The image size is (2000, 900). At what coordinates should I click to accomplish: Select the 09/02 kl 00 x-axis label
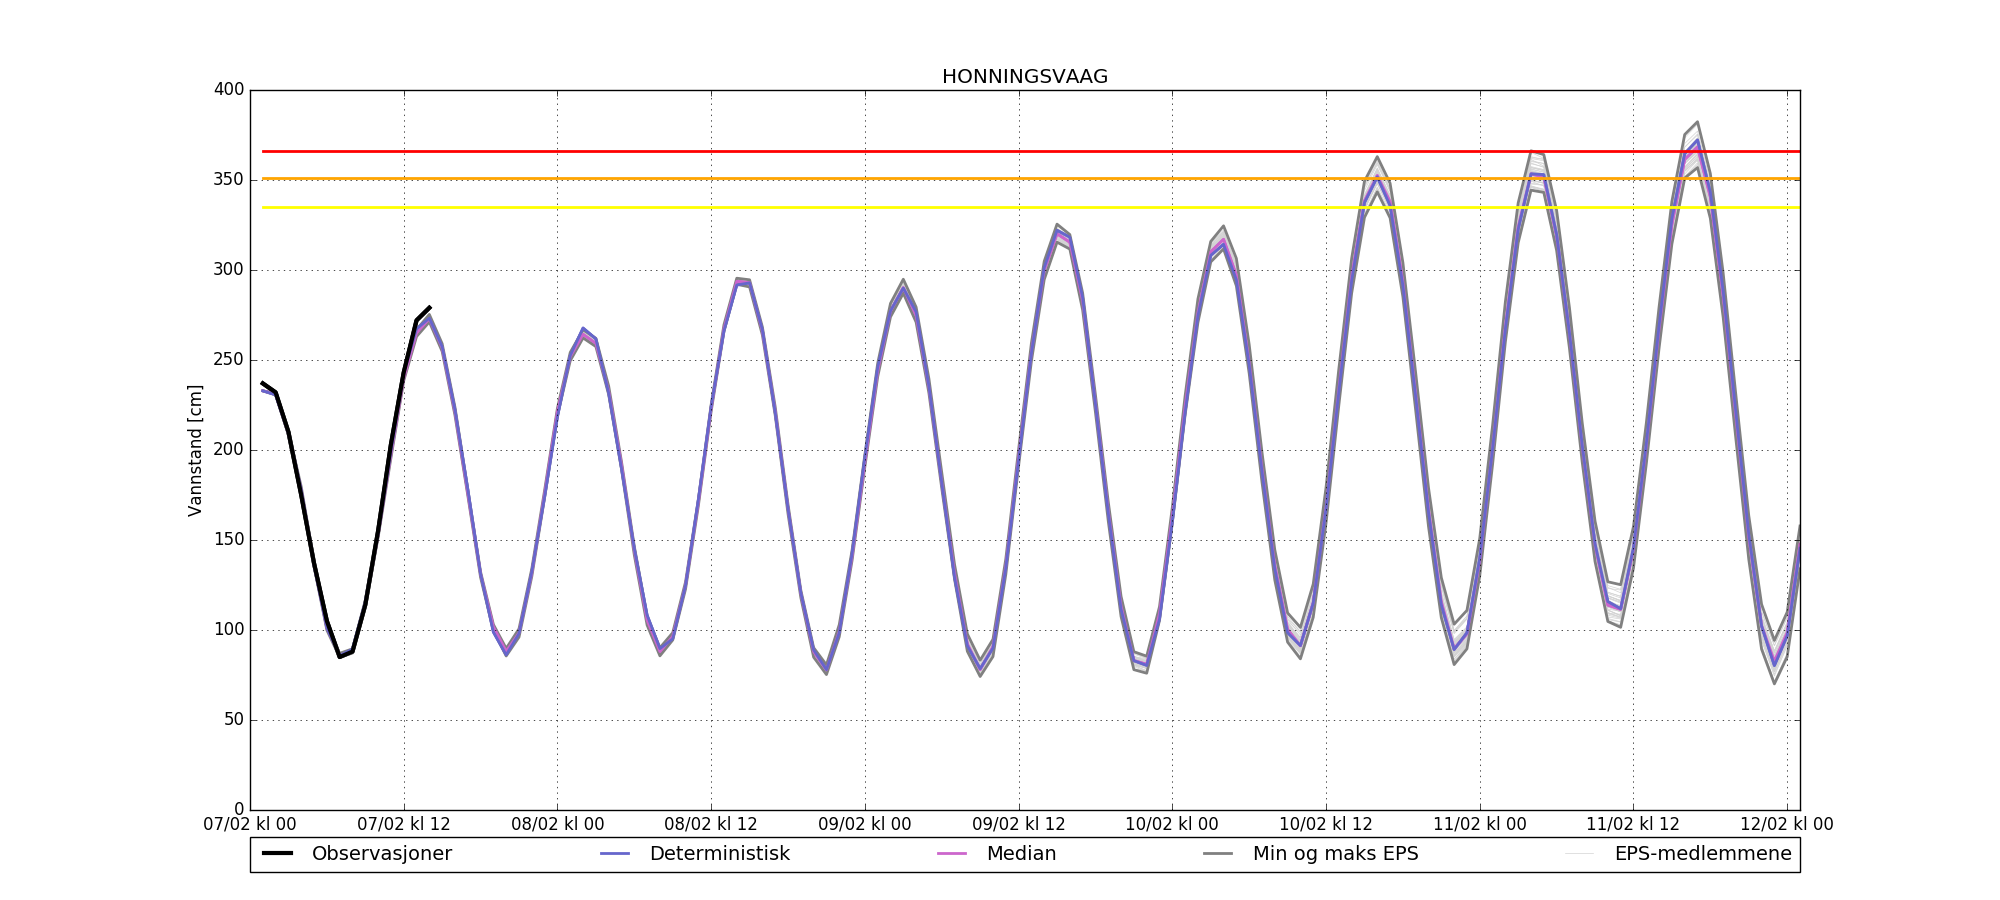(x=865, y=825)
